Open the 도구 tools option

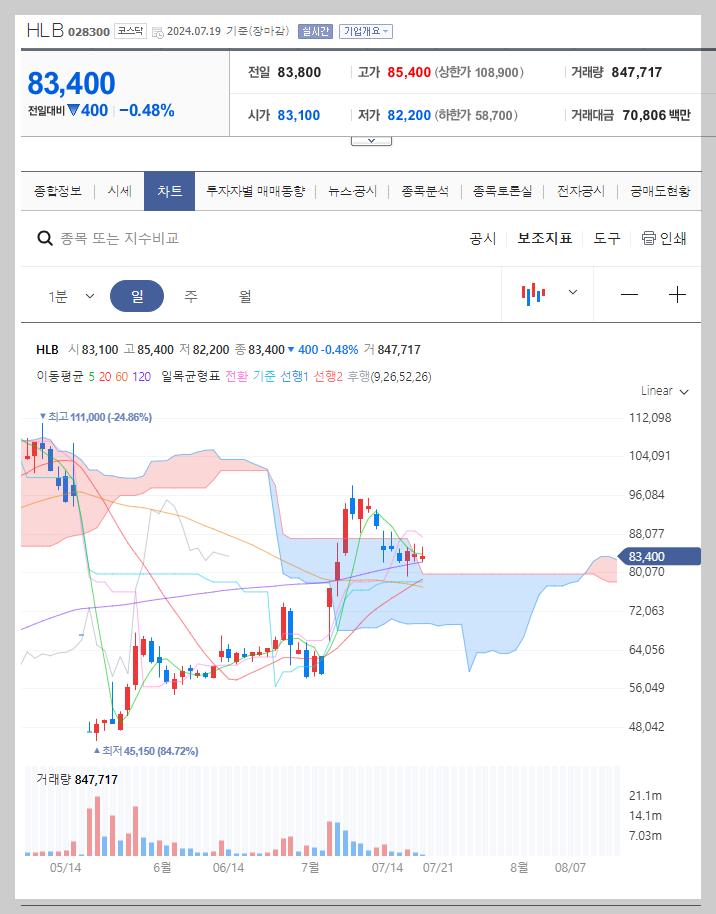coord(606,239)
